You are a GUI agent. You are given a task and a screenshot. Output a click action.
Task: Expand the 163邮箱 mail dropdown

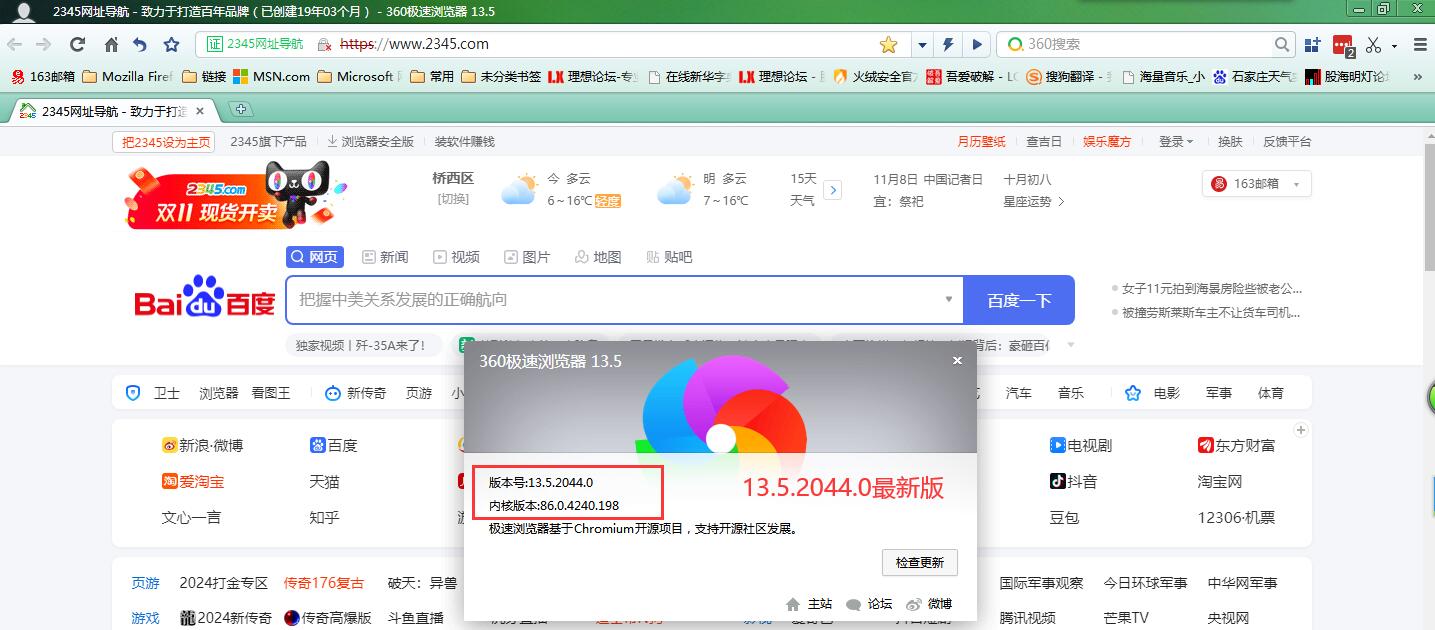[1297, 184]
